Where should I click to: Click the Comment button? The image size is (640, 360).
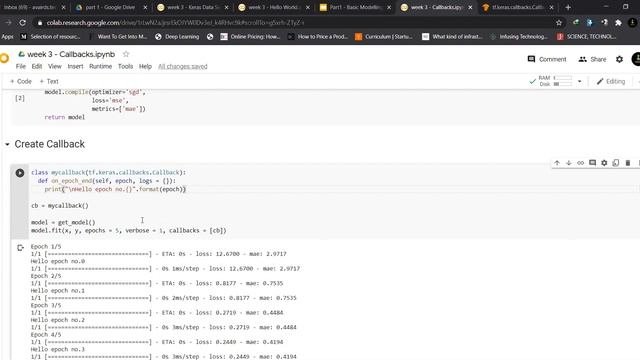click(547, 59)
